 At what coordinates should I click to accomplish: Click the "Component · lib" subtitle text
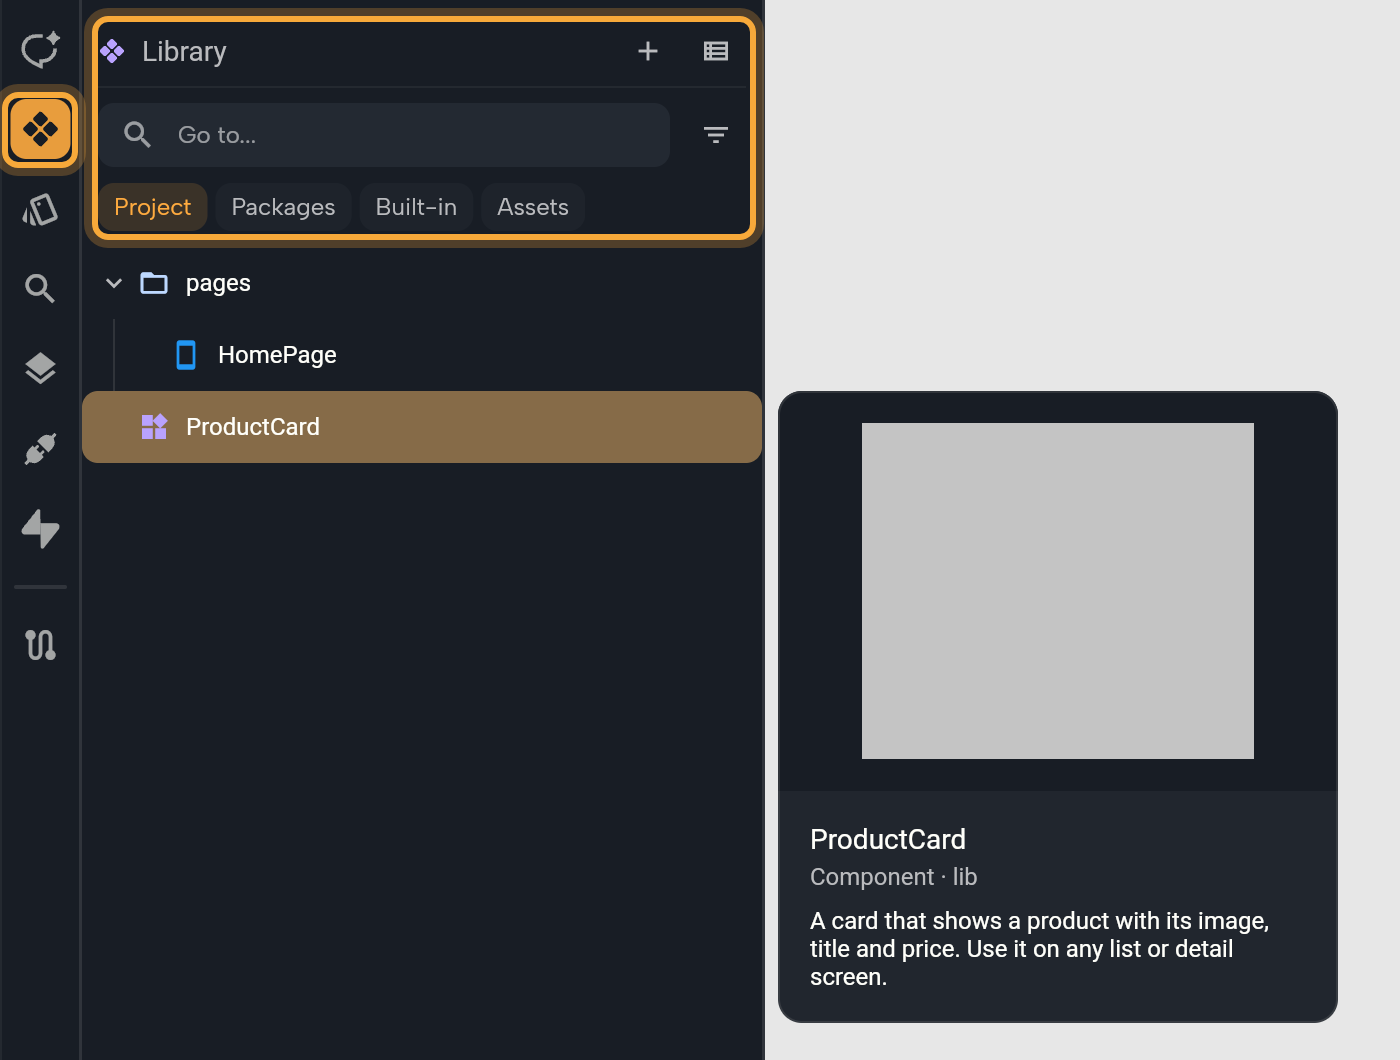coord(894,877)
